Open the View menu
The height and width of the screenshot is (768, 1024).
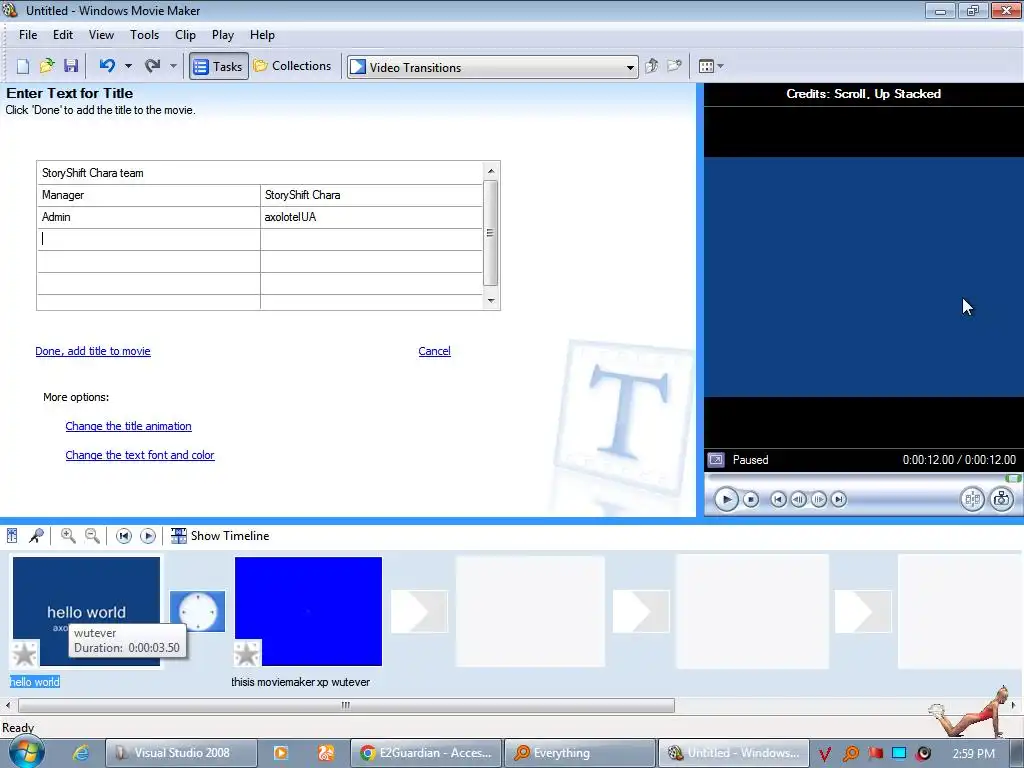point(101,35)
